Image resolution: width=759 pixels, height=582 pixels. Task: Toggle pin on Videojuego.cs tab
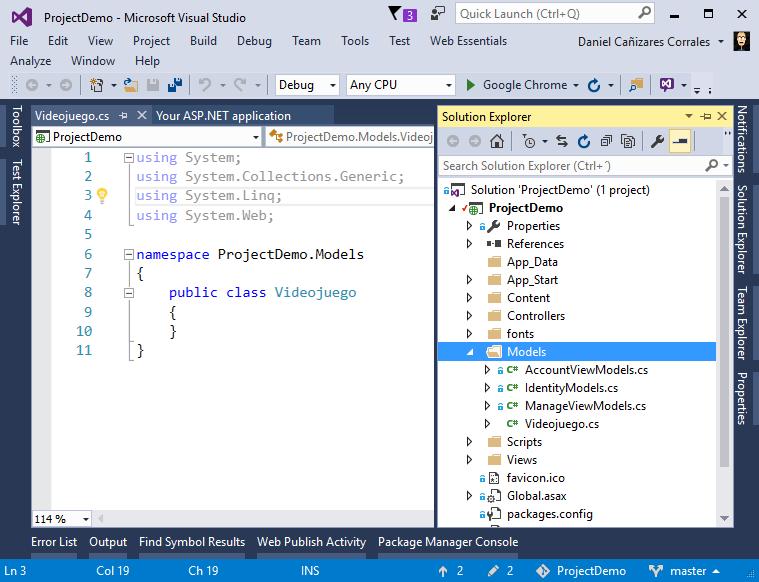point(123,116)
